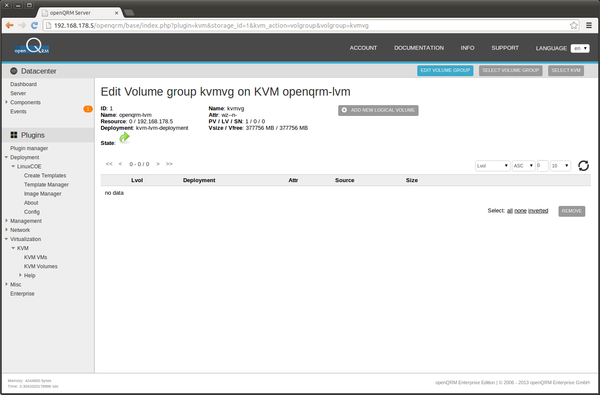Click the Plugins grid icon
The image size is (600, 395).
tap(14, 135)
